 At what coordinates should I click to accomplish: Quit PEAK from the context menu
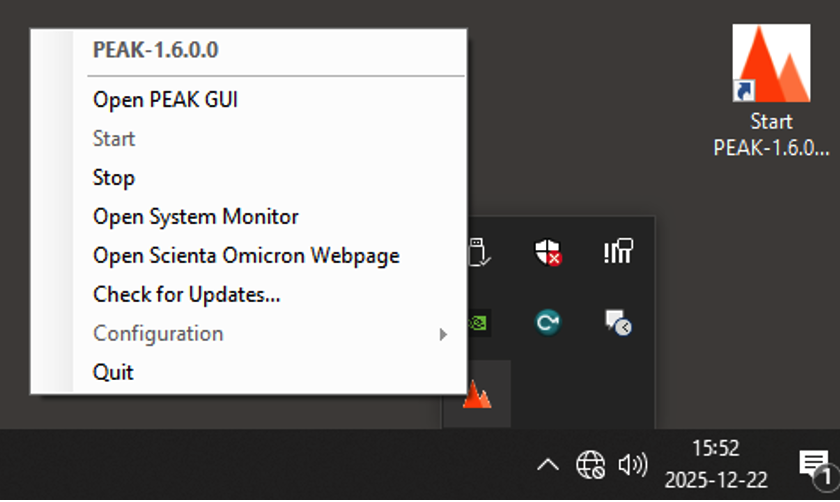[113, 373]
